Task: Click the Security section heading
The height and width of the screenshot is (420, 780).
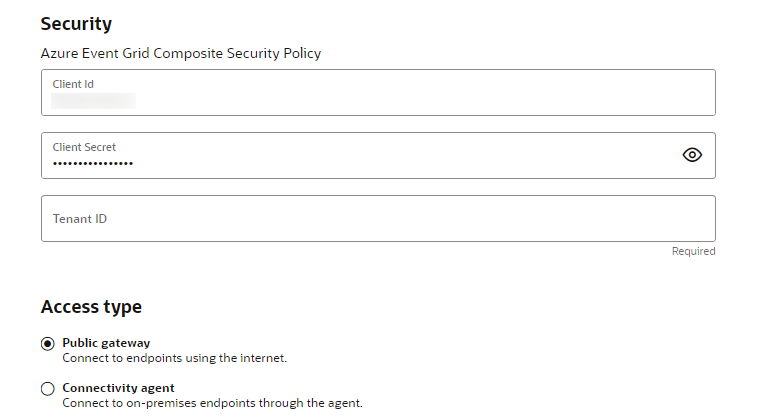Action: click(76, 23)
